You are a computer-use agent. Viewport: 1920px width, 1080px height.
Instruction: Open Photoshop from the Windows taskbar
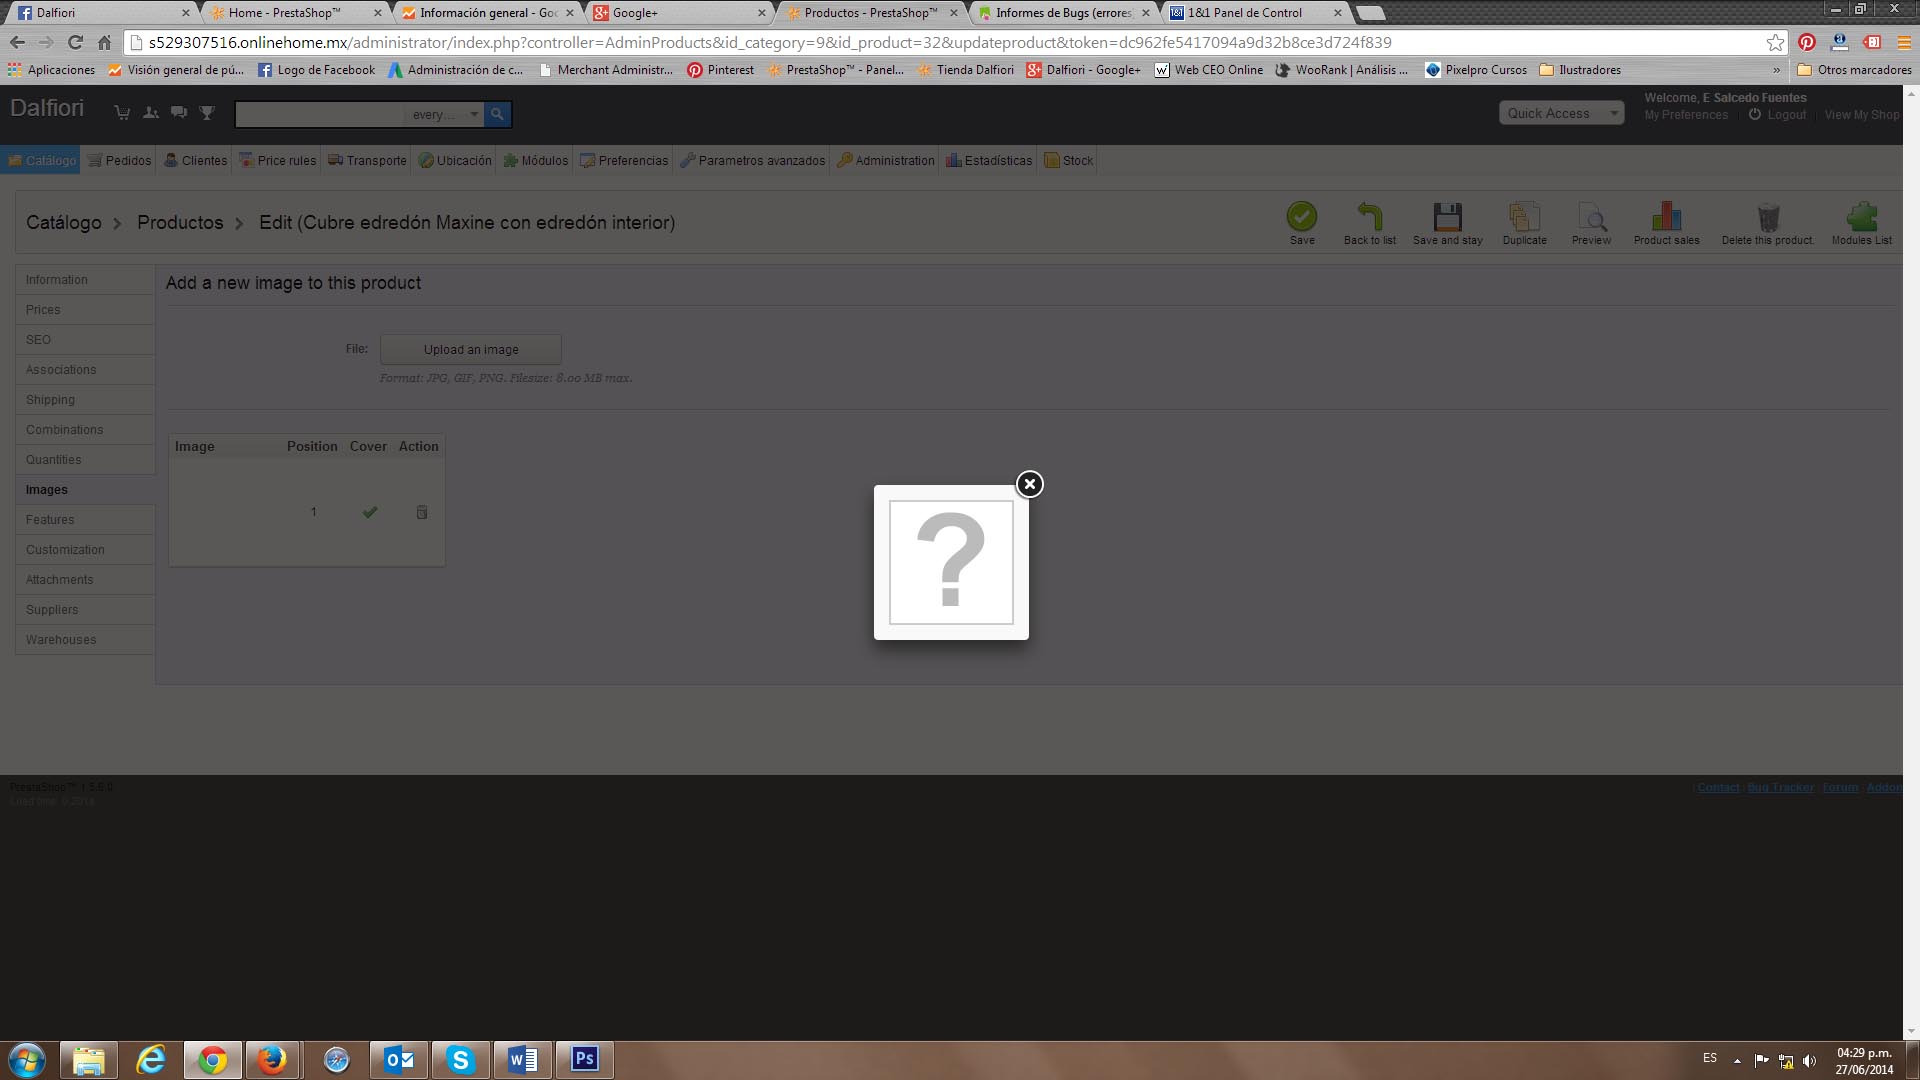point(584,1059)
